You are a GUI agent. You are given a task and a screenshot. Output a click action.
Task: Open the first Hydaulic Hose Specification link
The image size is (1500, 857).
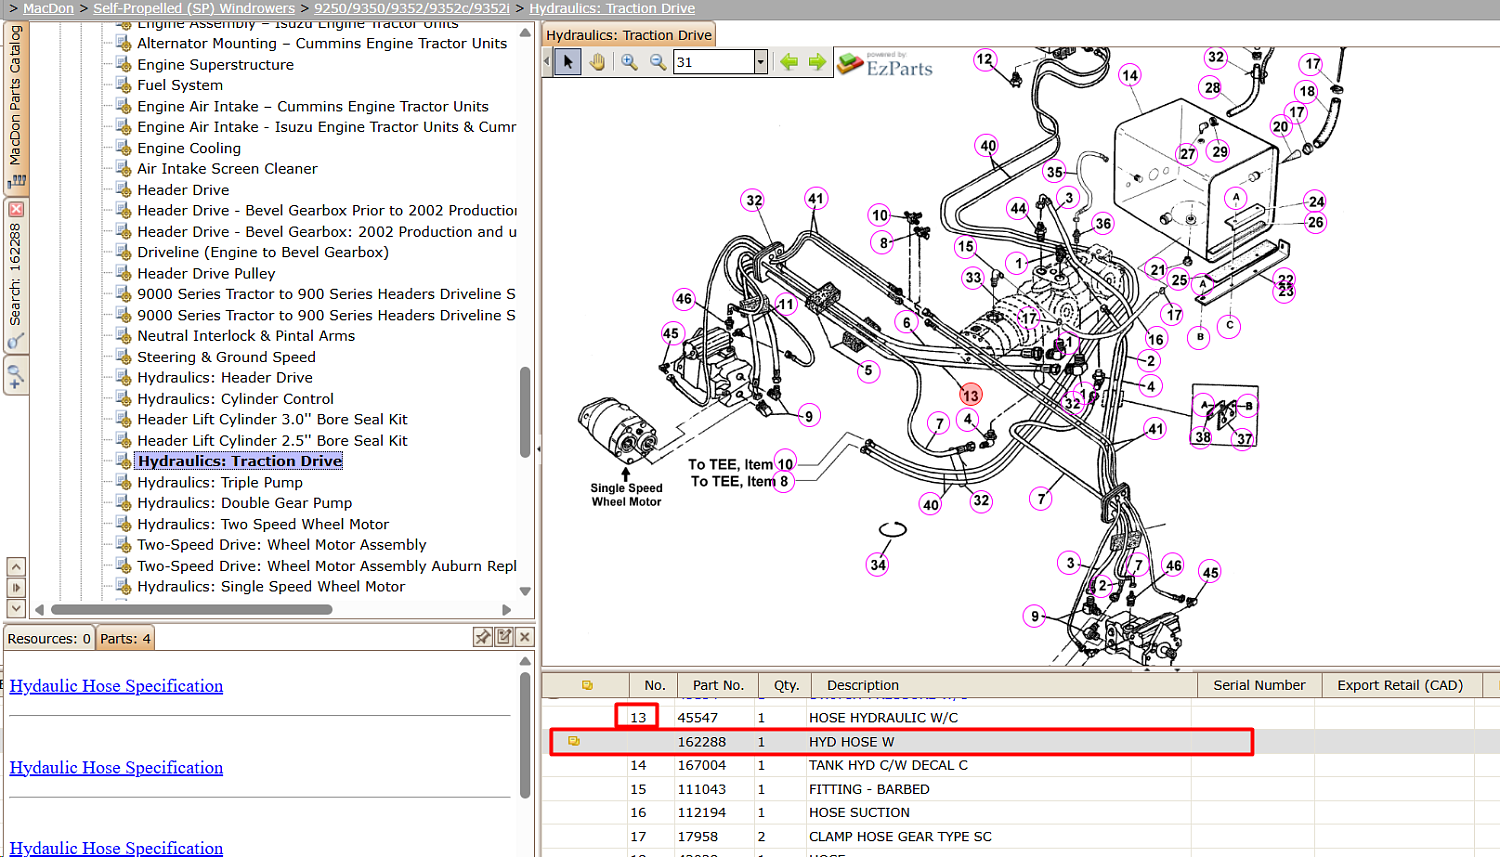[x=116, y=686]
